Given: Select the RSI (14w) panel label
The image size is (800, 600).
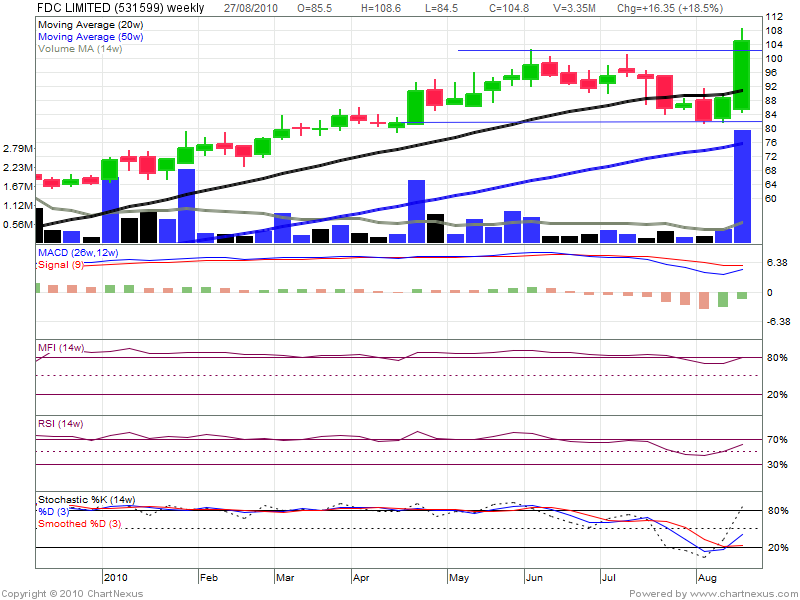Looking at the screenshot, I should point(59,425).
